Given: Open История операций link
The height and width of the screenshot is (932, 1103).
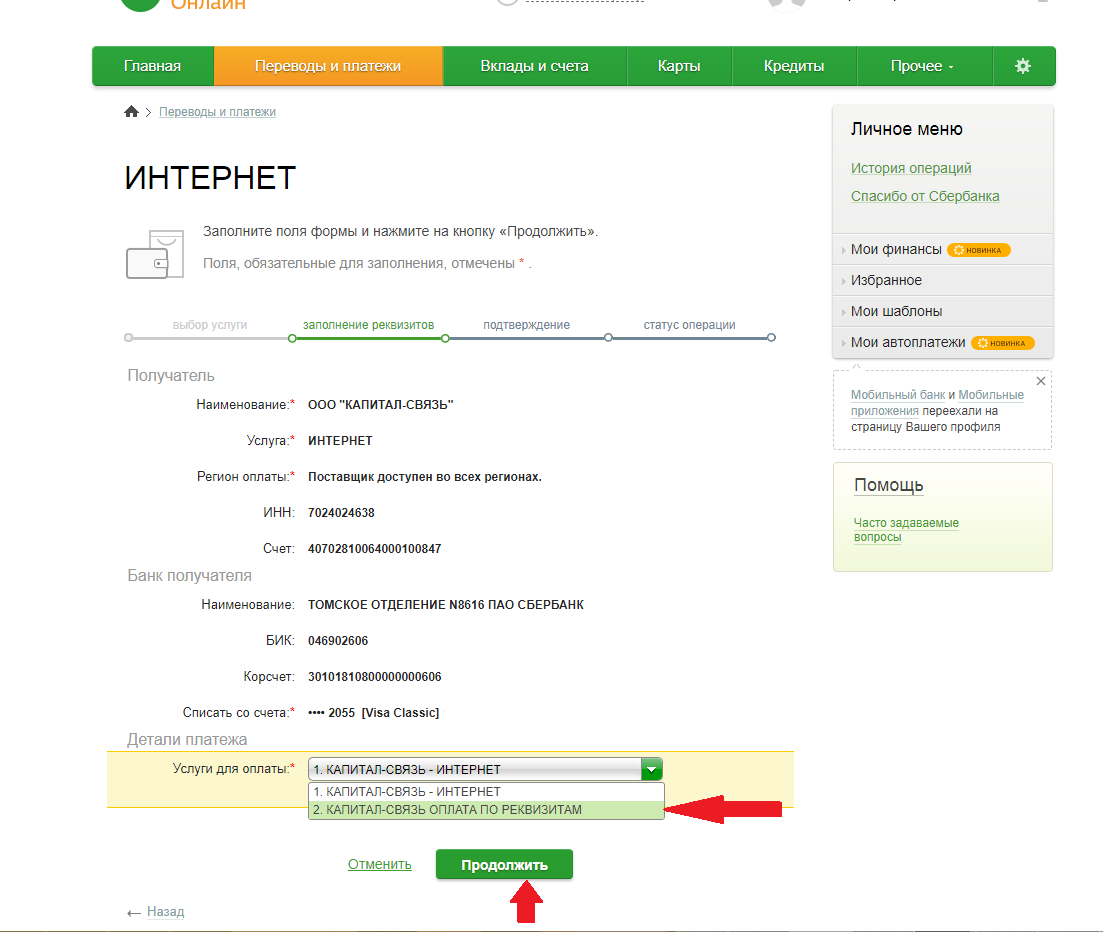Looking at the screenshot, I should tap(911, 168).
